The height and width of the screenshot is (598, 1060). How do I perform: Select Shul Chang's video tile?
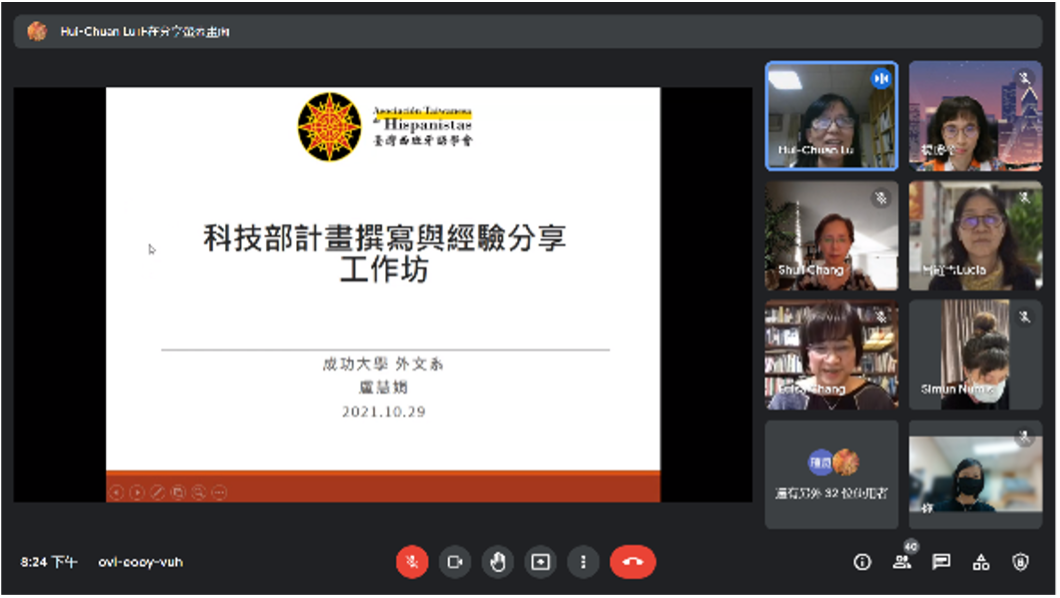pyautogui.click(x=832, y=236)
